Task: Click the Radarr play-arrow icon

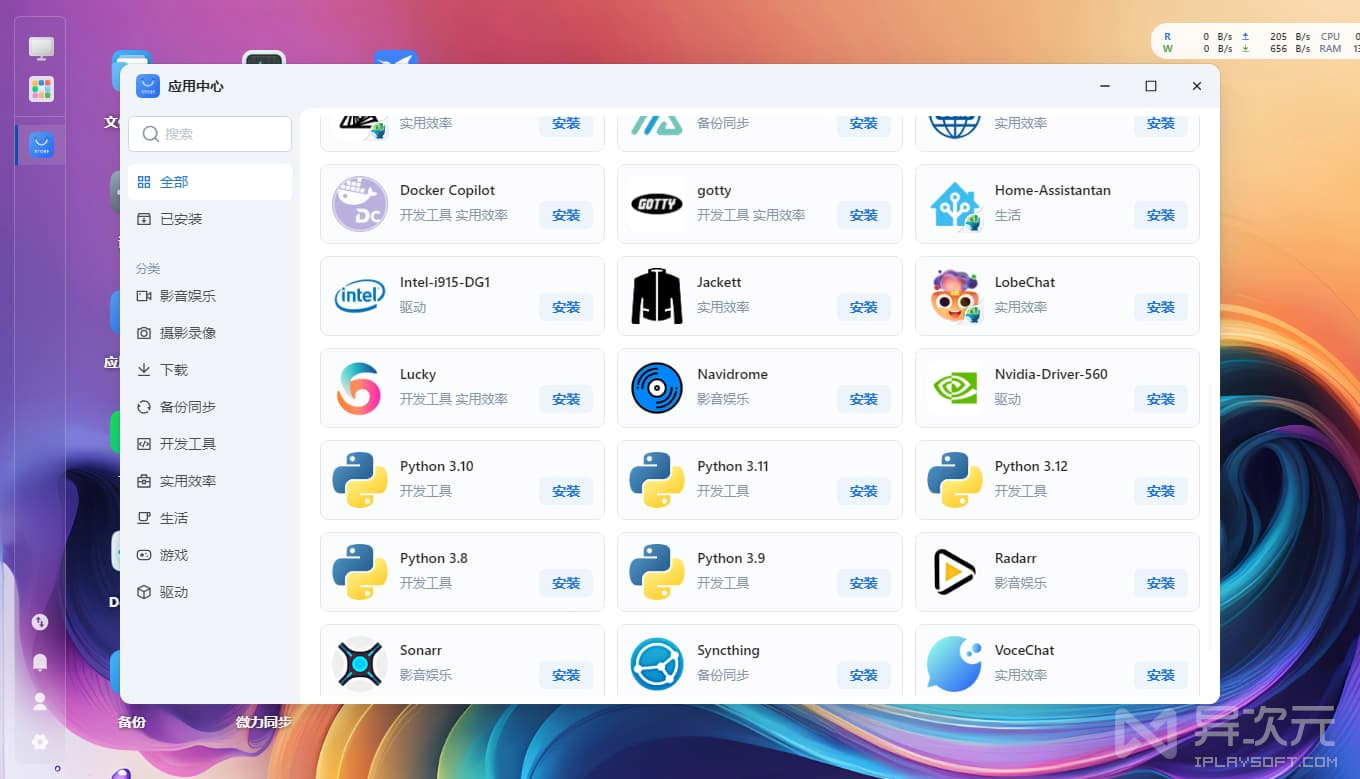Action: tap(954, 572)
